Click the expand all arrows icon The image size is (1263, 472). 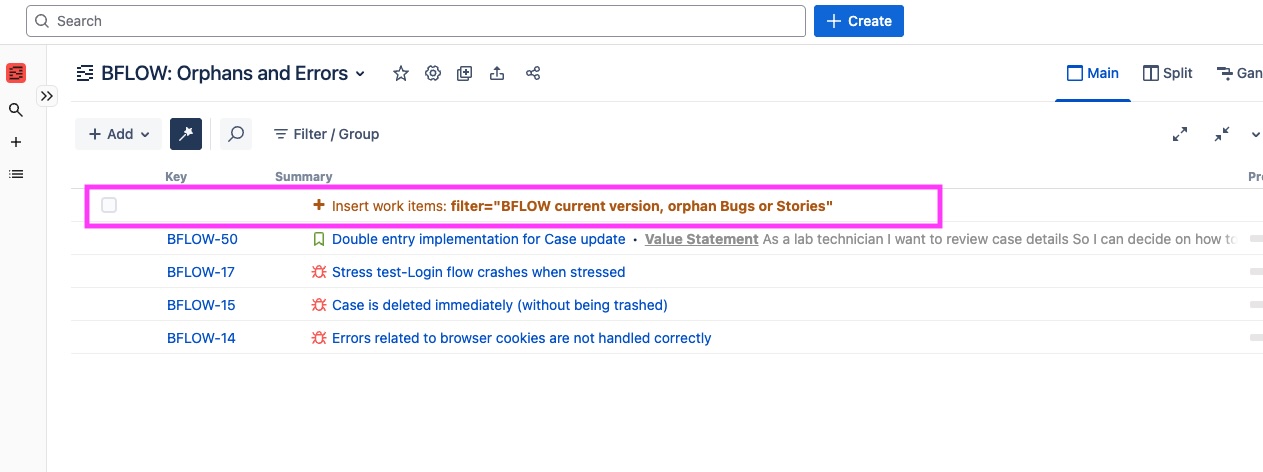coord(1180,134)
